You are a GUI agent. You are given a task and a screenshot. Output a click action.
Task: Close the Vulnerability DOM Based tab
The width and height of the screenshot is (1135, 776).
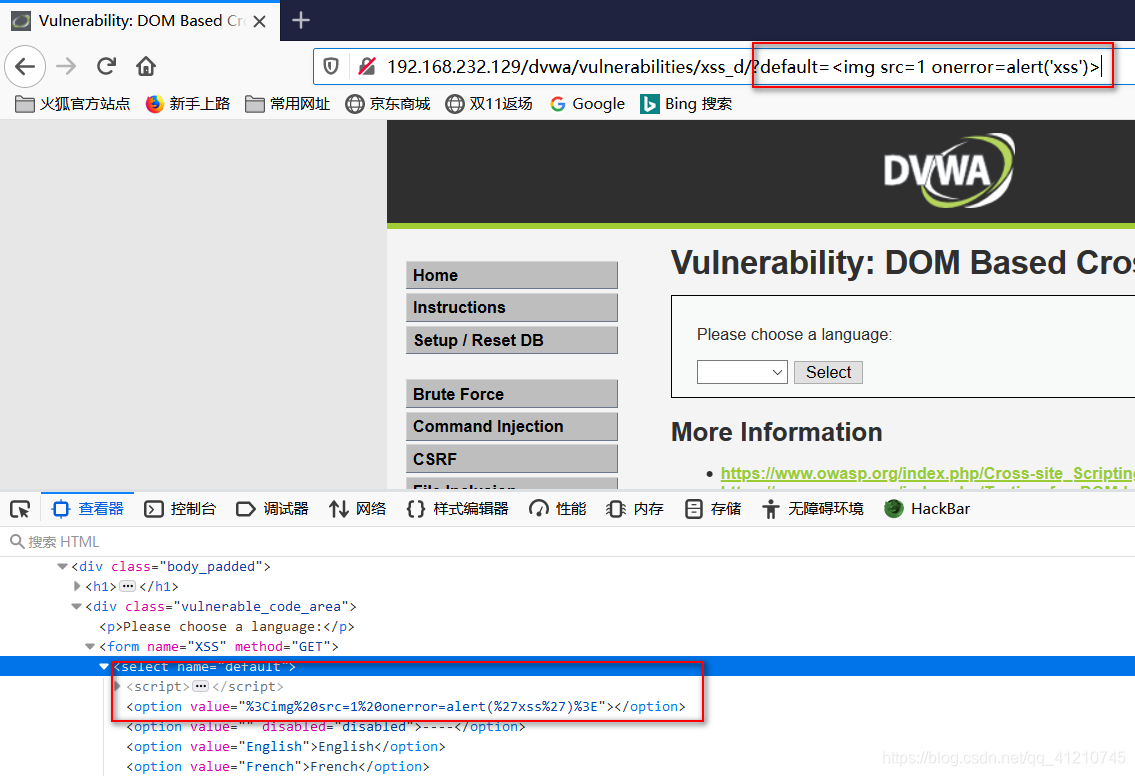point(260,22)
